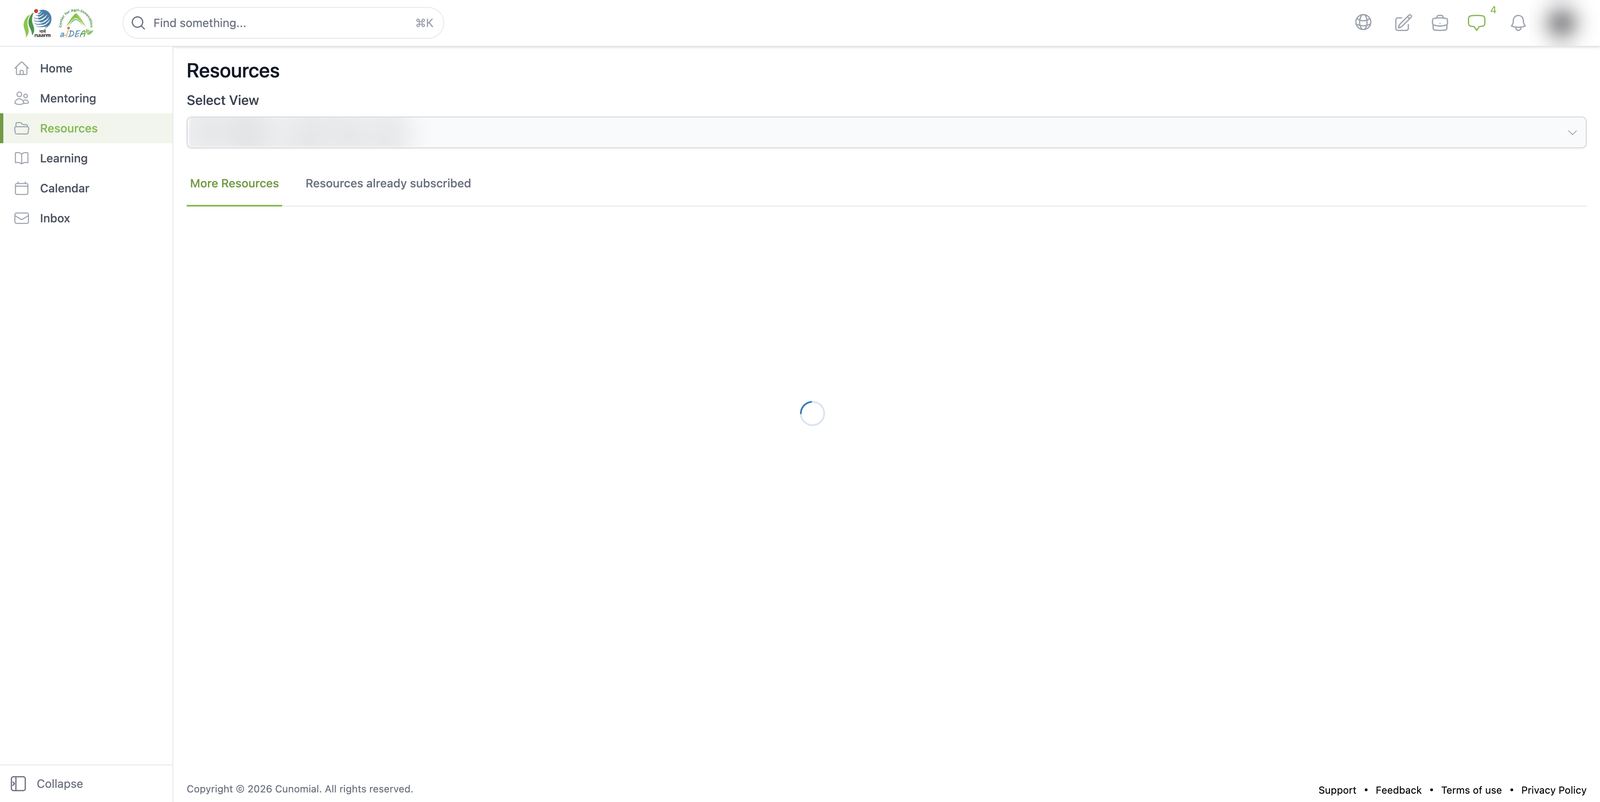Click the Inbox envelope icon
The height and width of the screenshot is (802, 1600).
click(x=22, y=218)
